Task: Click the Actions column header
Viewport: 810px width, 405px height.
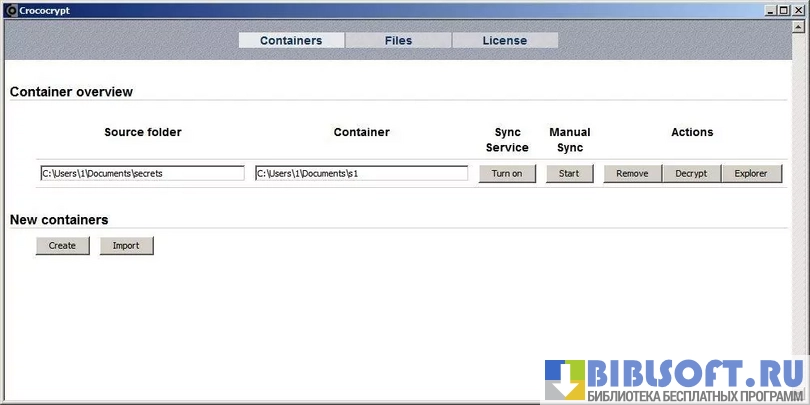Action: 692,132
